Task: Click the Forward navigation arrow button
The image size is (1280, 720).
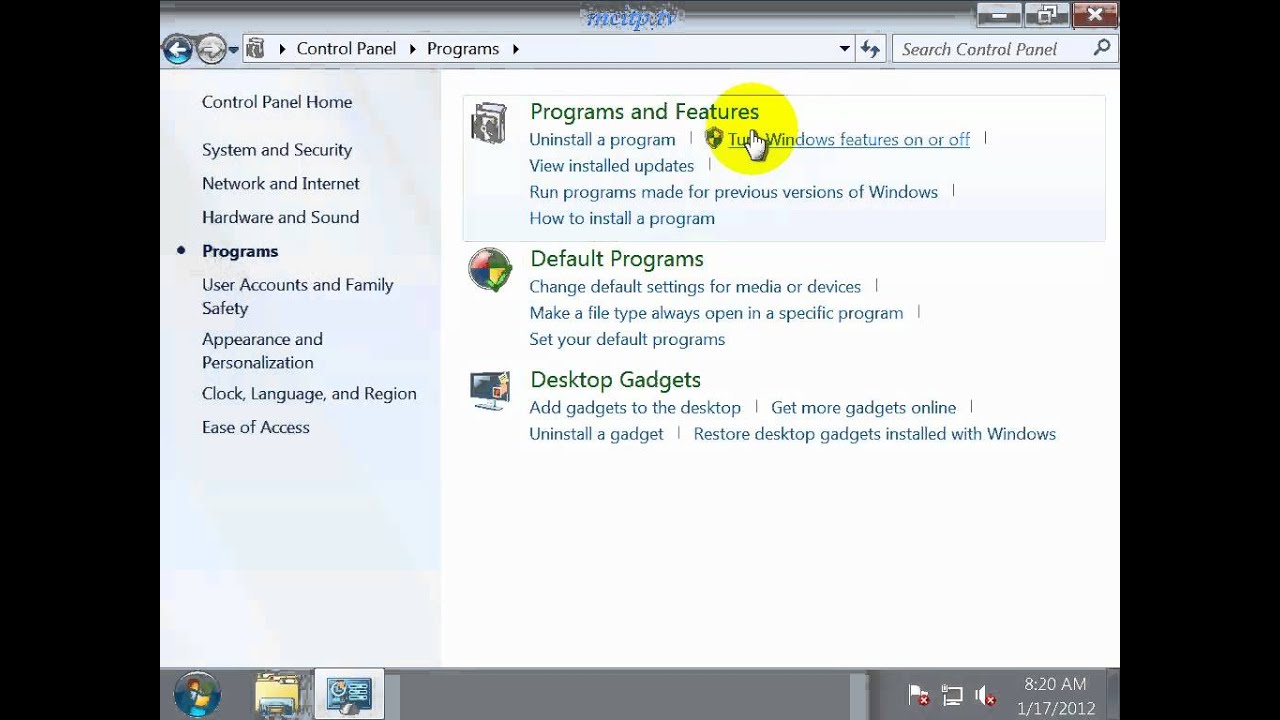Action: (x=210, y=49)
